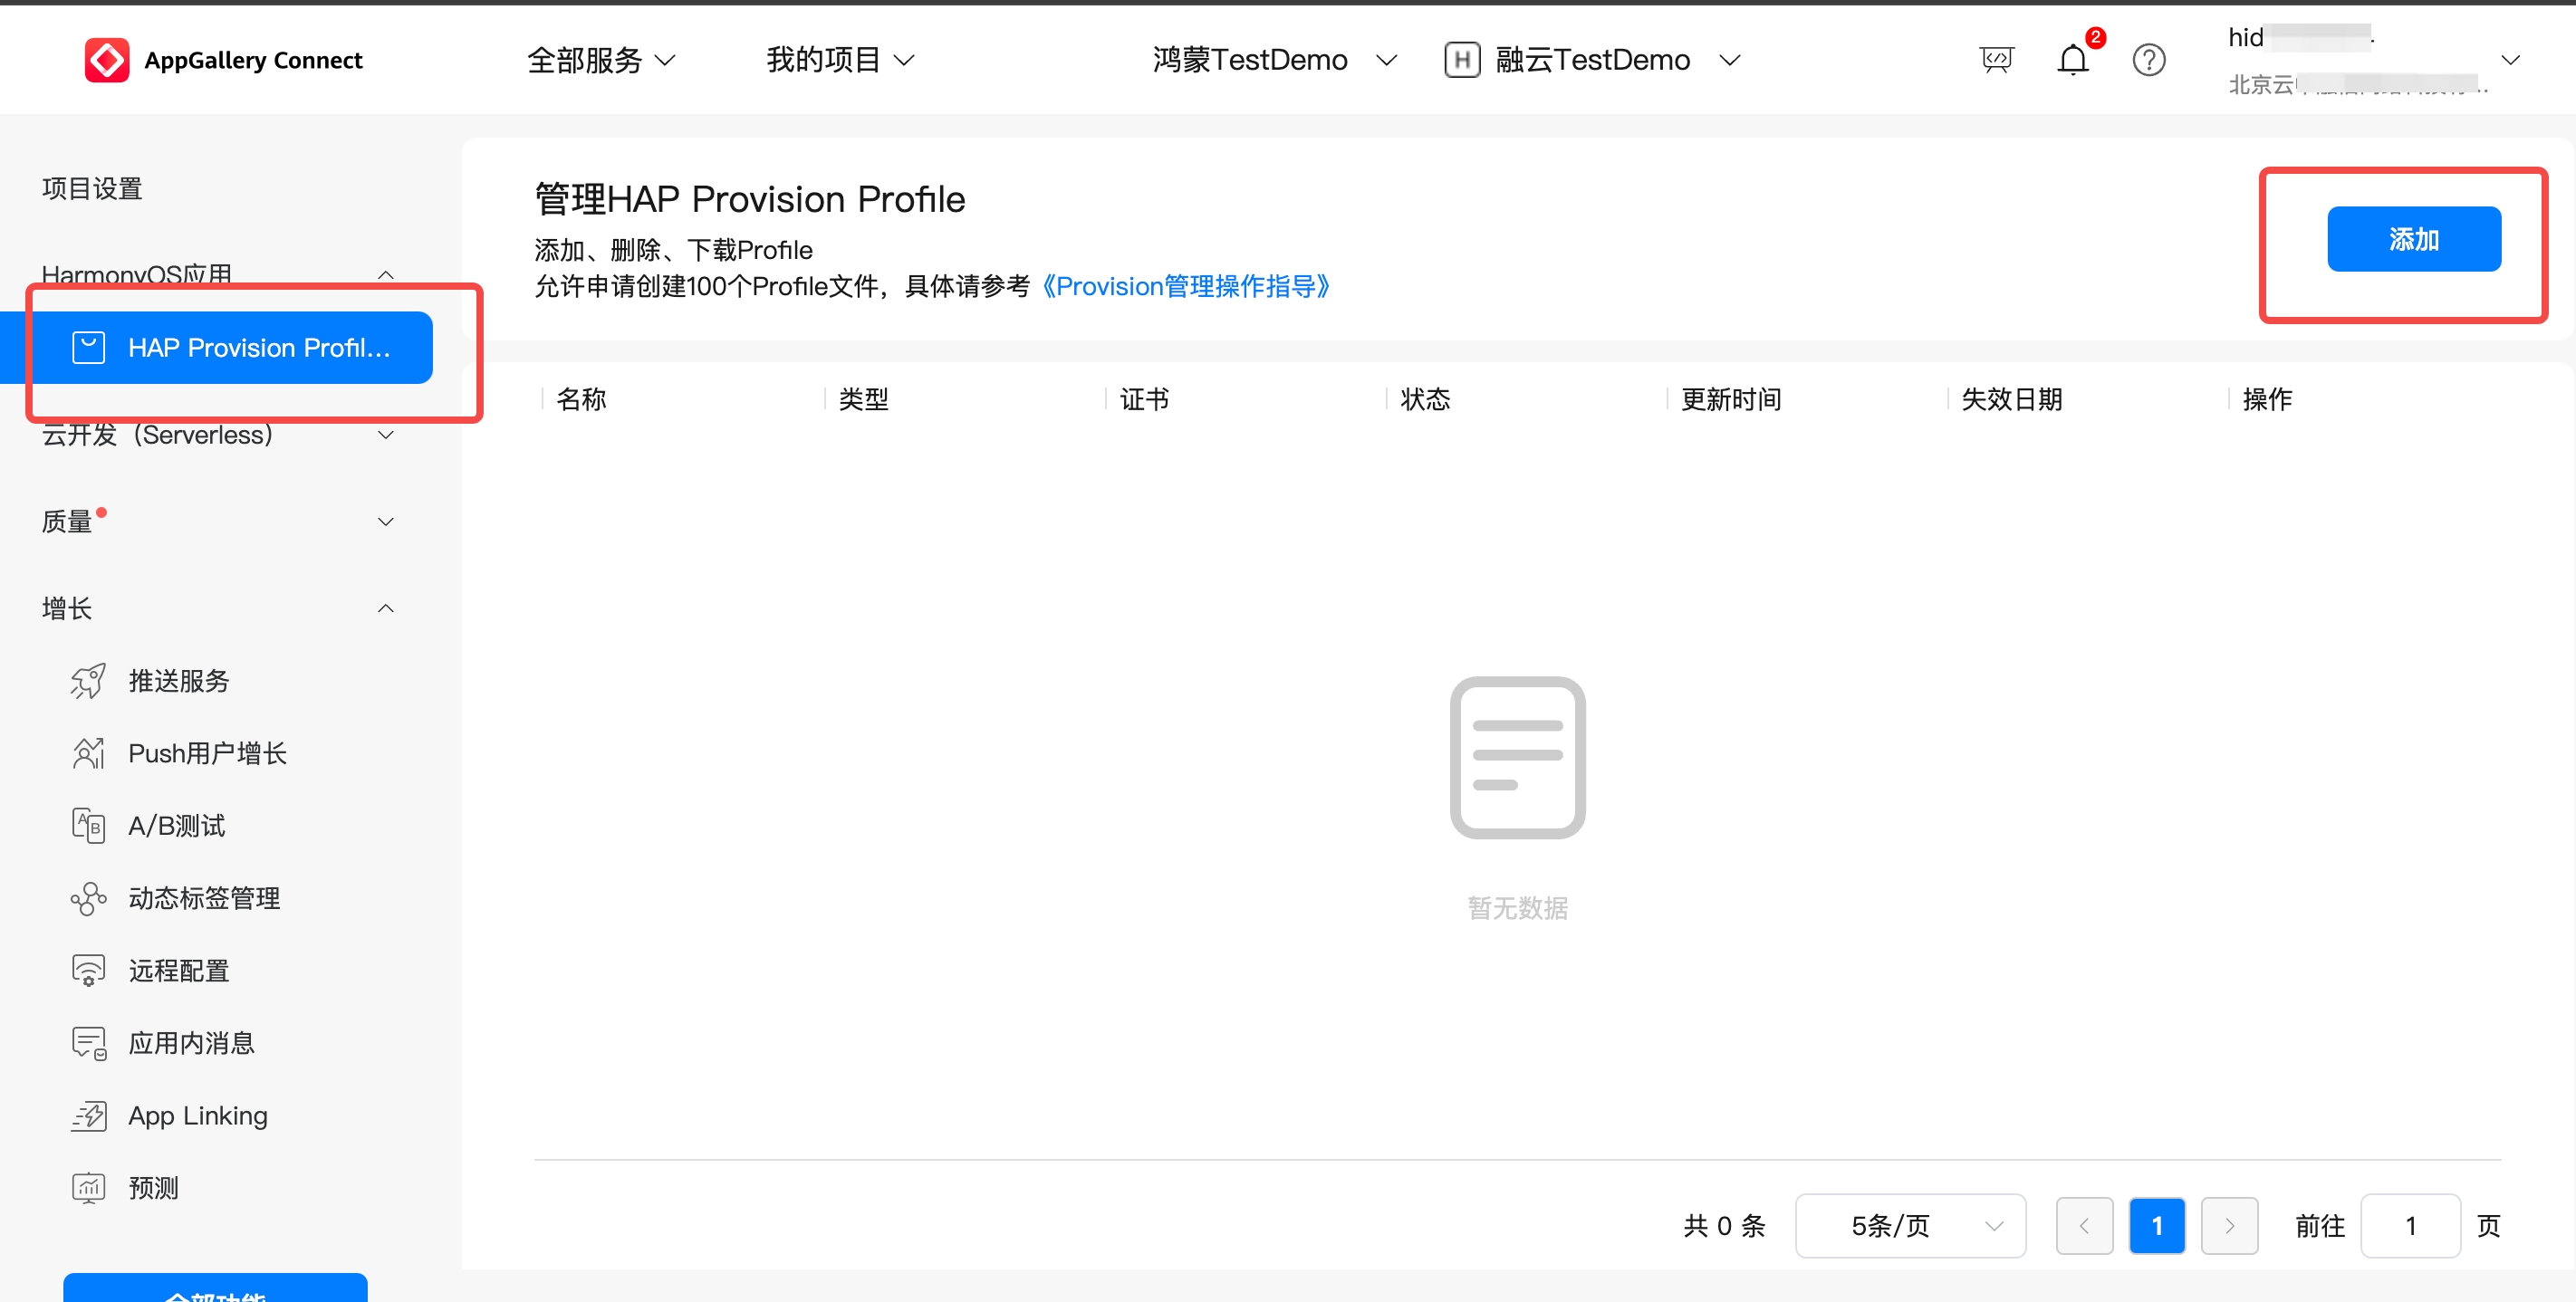Click the 证书 column header
The height and width of the screenshot is (1302, 2576).
[1144, 399]
